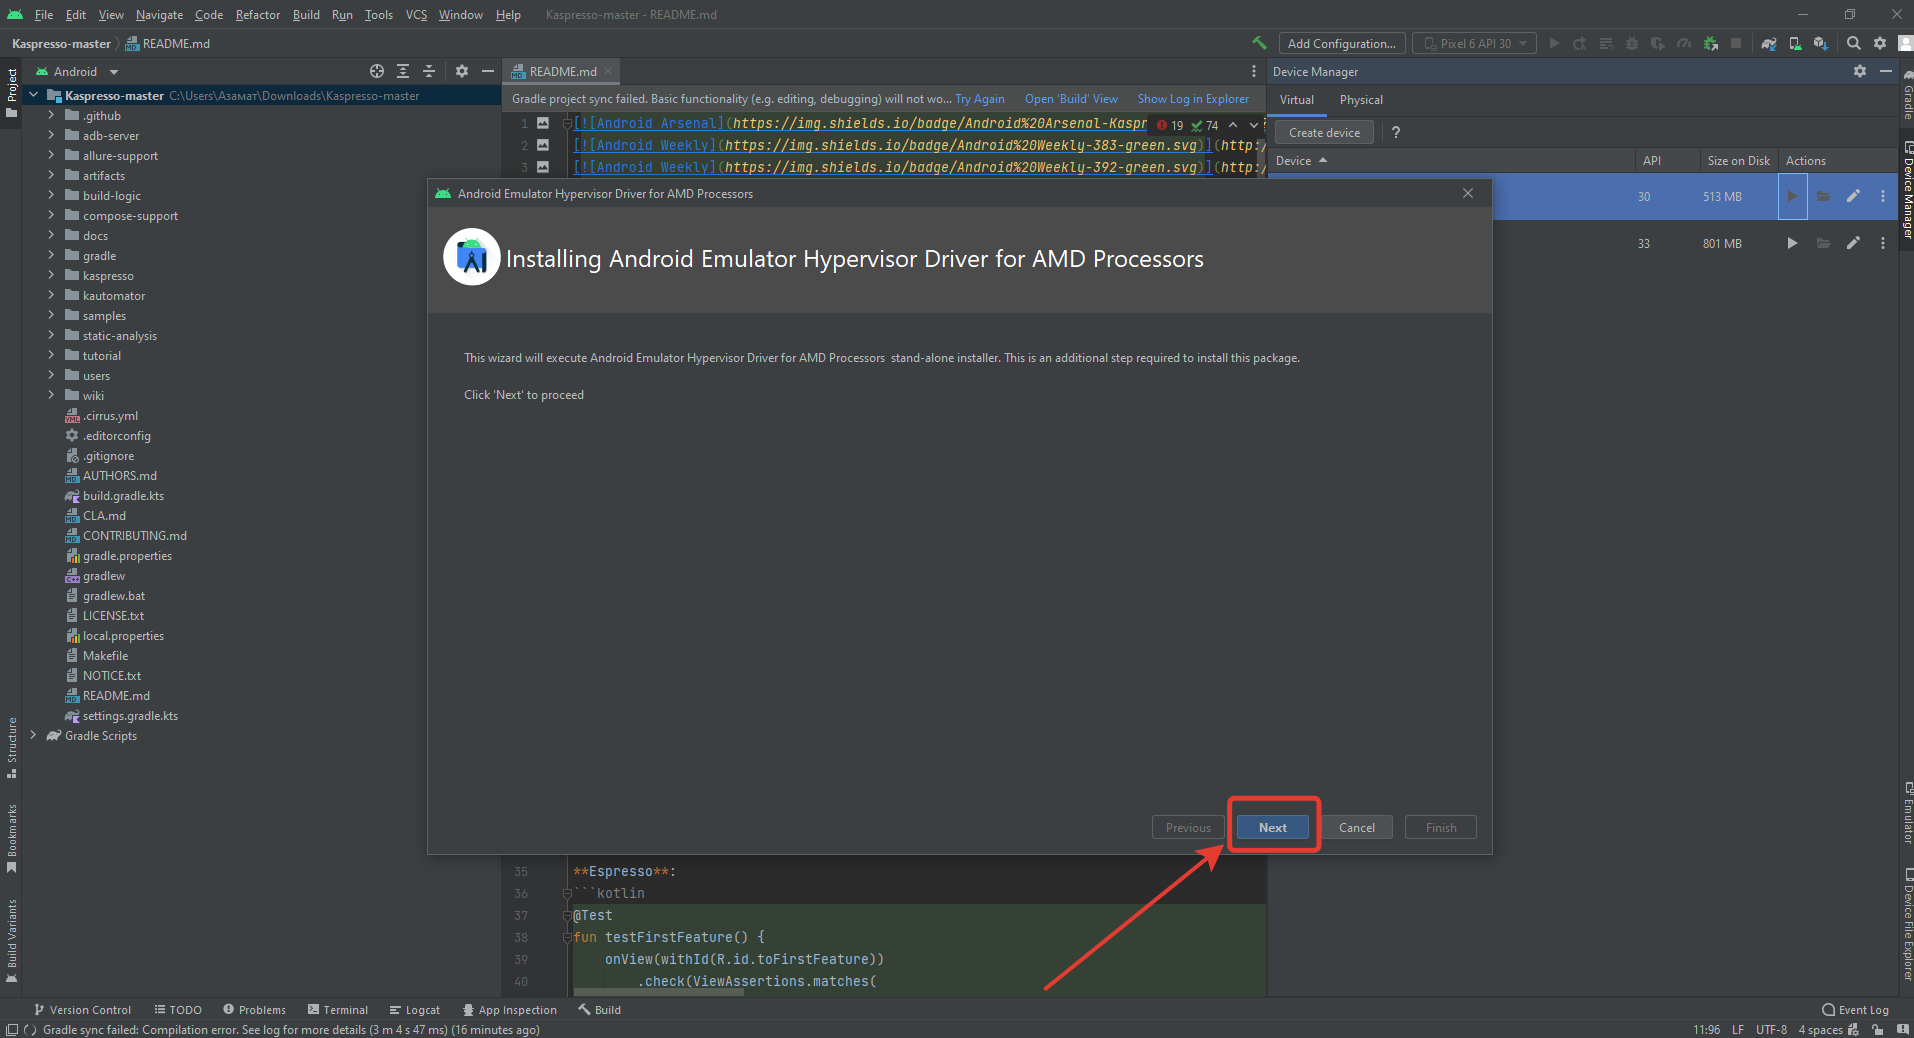Click Show Log in Explorer link
The height and width of the screenshot is (1038, 1914).
(x=1193, y=99)
